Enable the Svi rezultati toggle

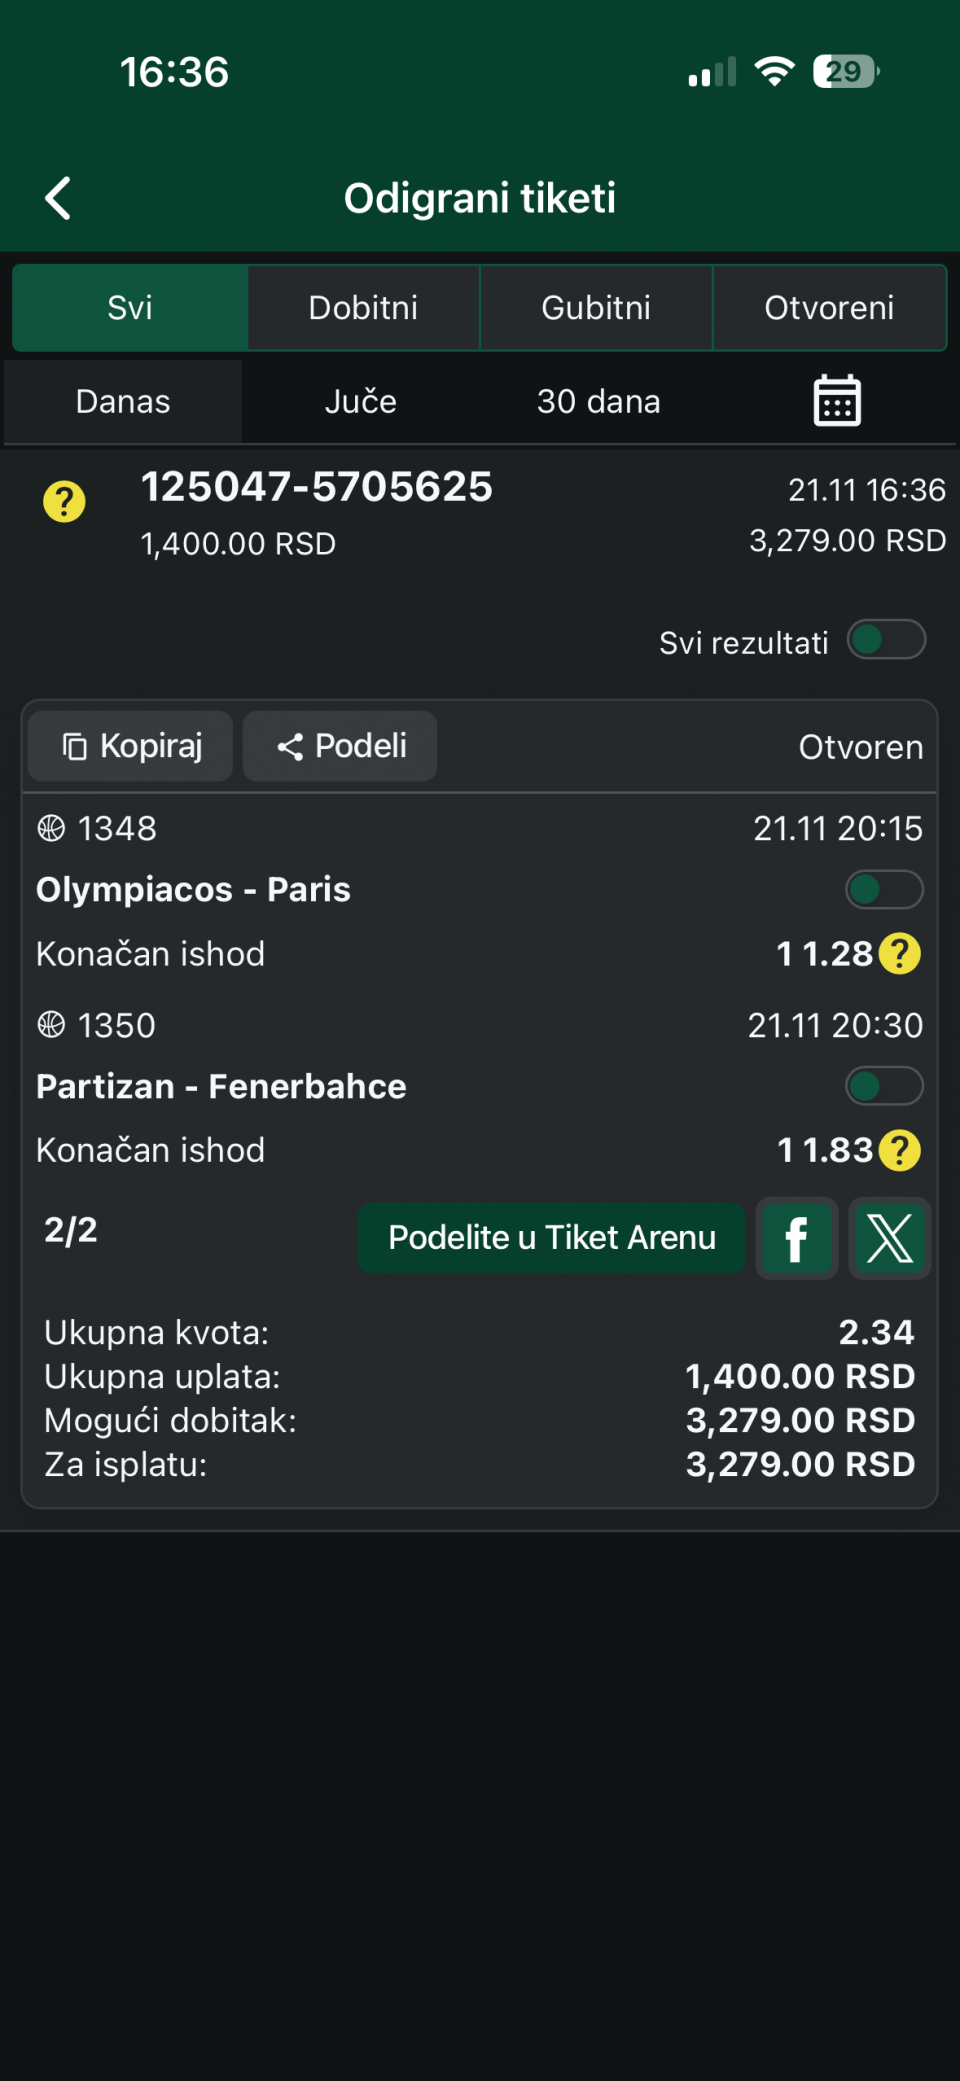point(886,640)
